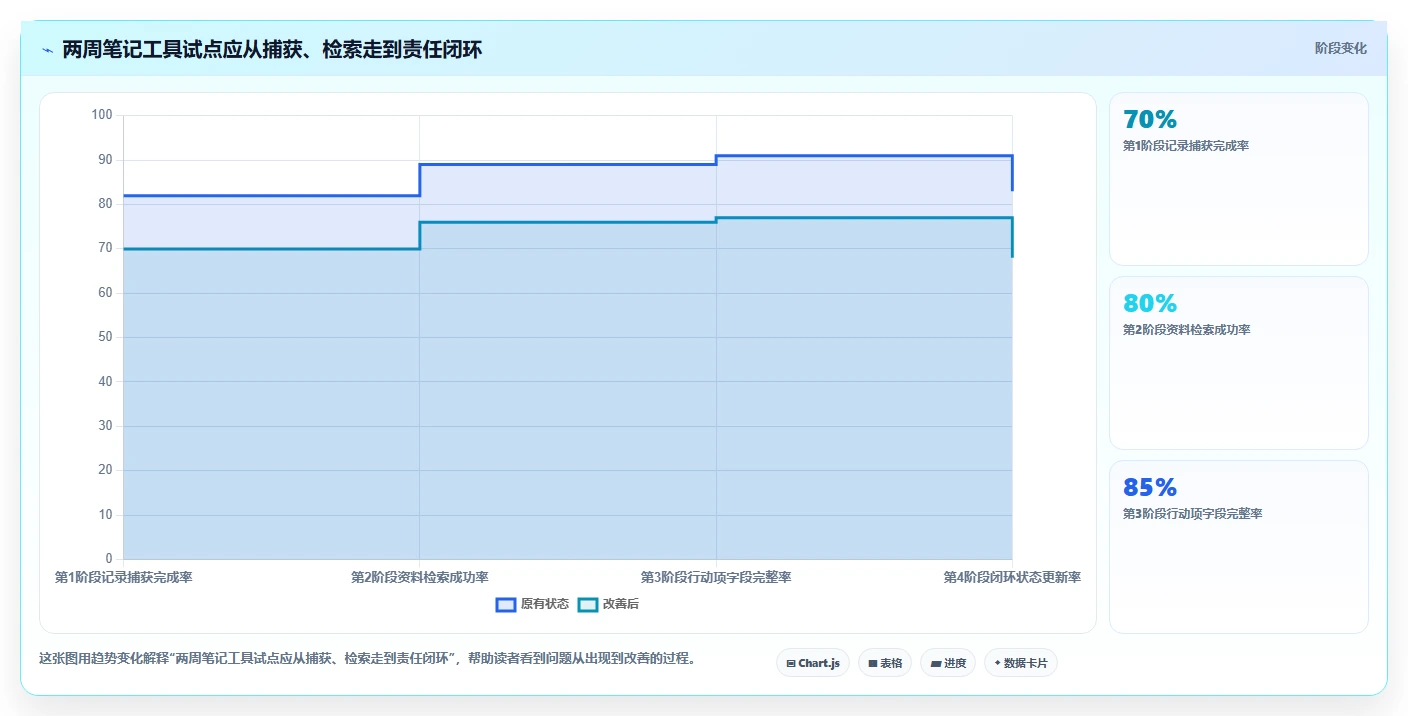The height and width of the screenshot is (716, 1408).
Task: Click the 进度 chip icon
Action: point(935,663)
